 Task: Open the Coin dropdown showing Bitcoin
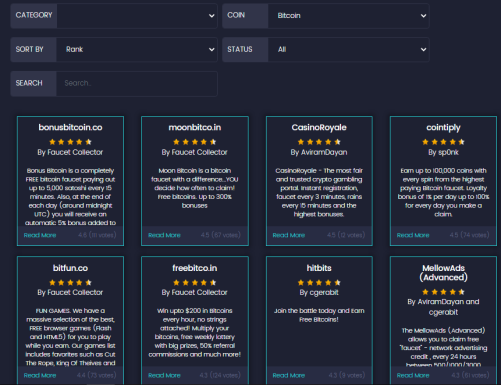point(348,16)
